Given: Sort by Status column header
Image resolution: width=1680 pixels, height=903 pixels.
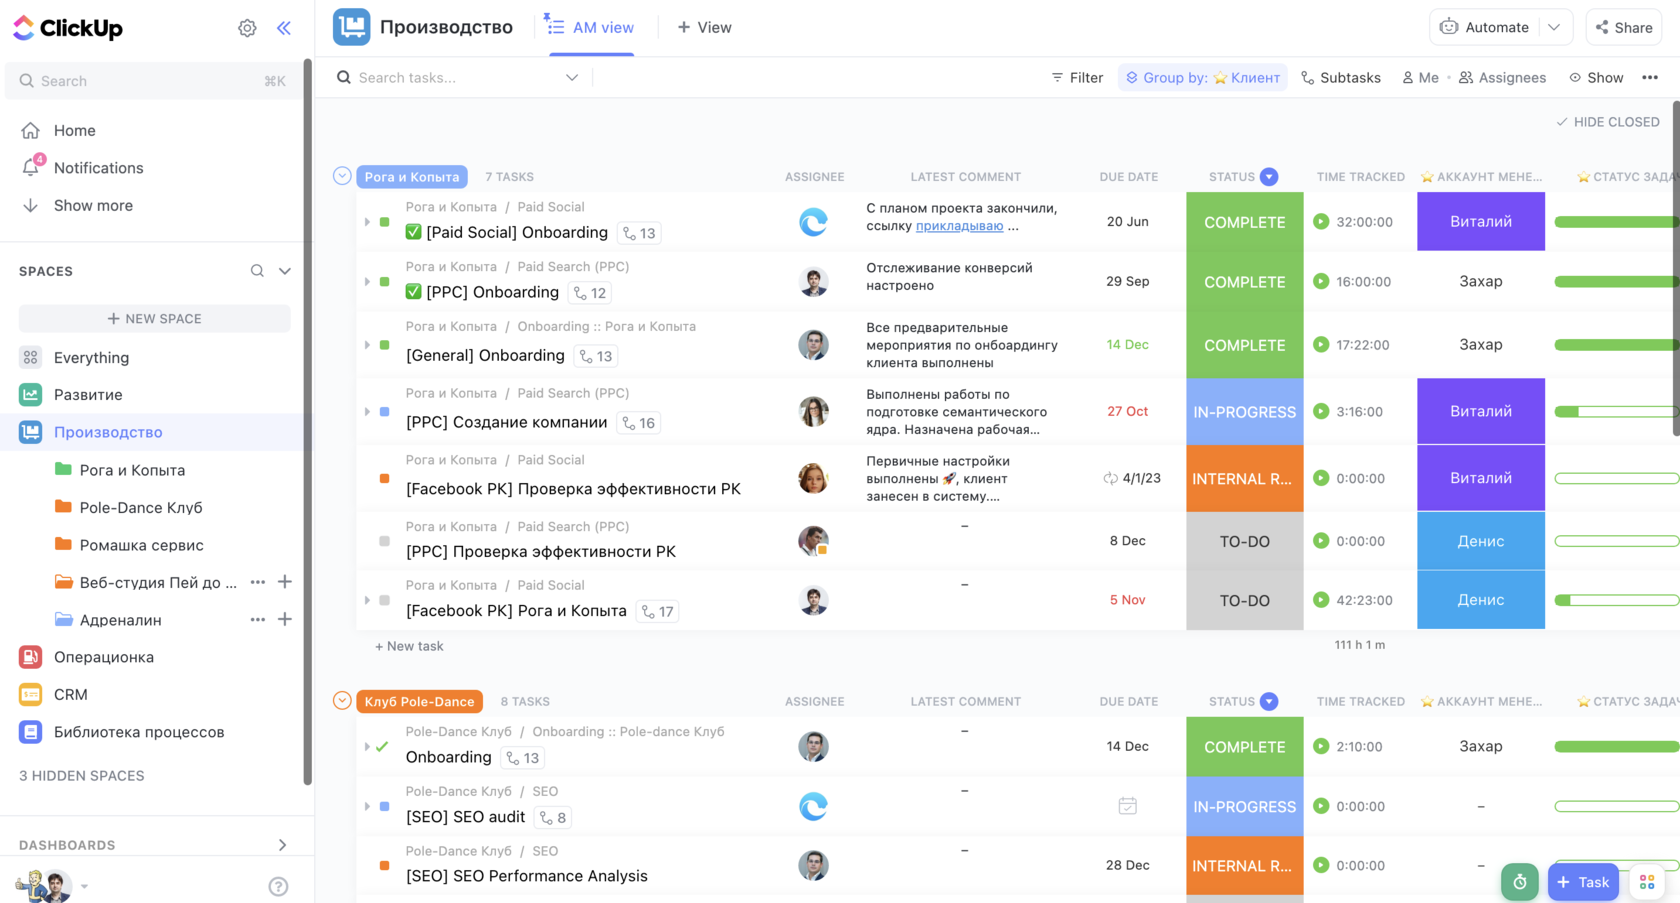Looking at the screenshot, I should tap(1232, 177).
